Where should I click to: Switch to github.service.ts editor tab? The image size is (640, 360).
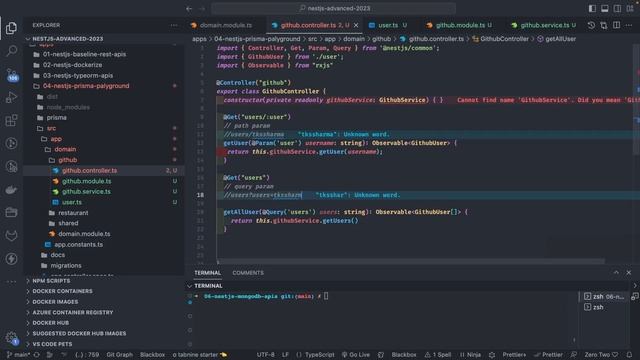coord(543,25)
